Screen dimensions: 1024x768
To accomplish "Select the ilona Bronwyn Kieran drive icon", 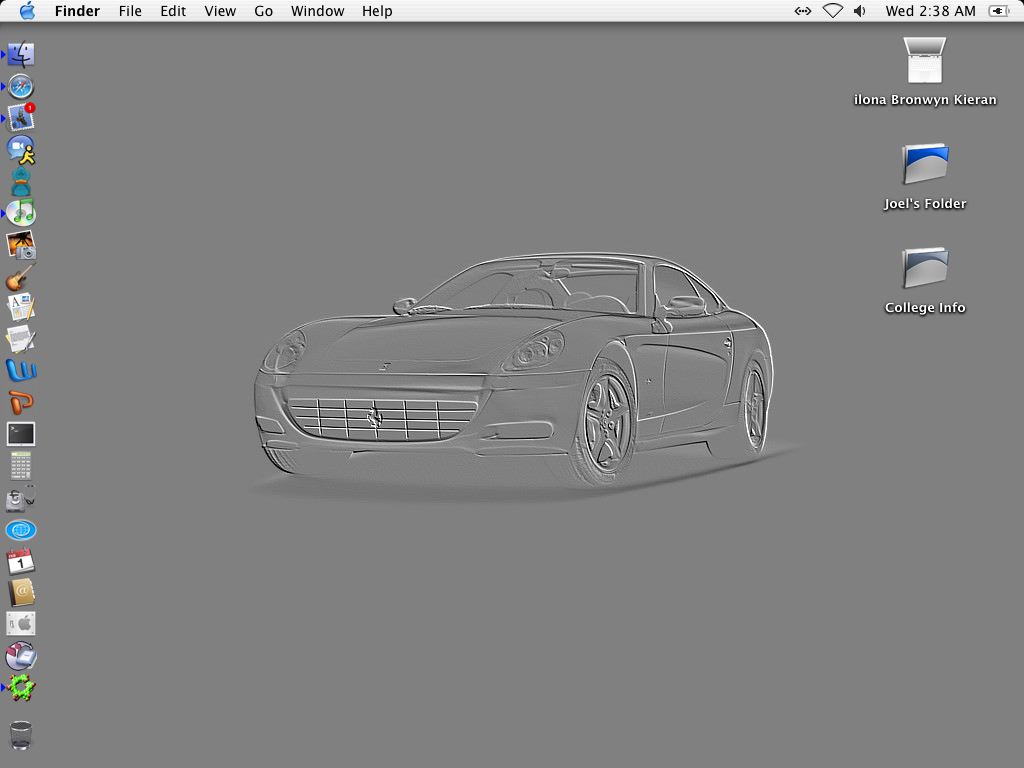I will 925,60.
